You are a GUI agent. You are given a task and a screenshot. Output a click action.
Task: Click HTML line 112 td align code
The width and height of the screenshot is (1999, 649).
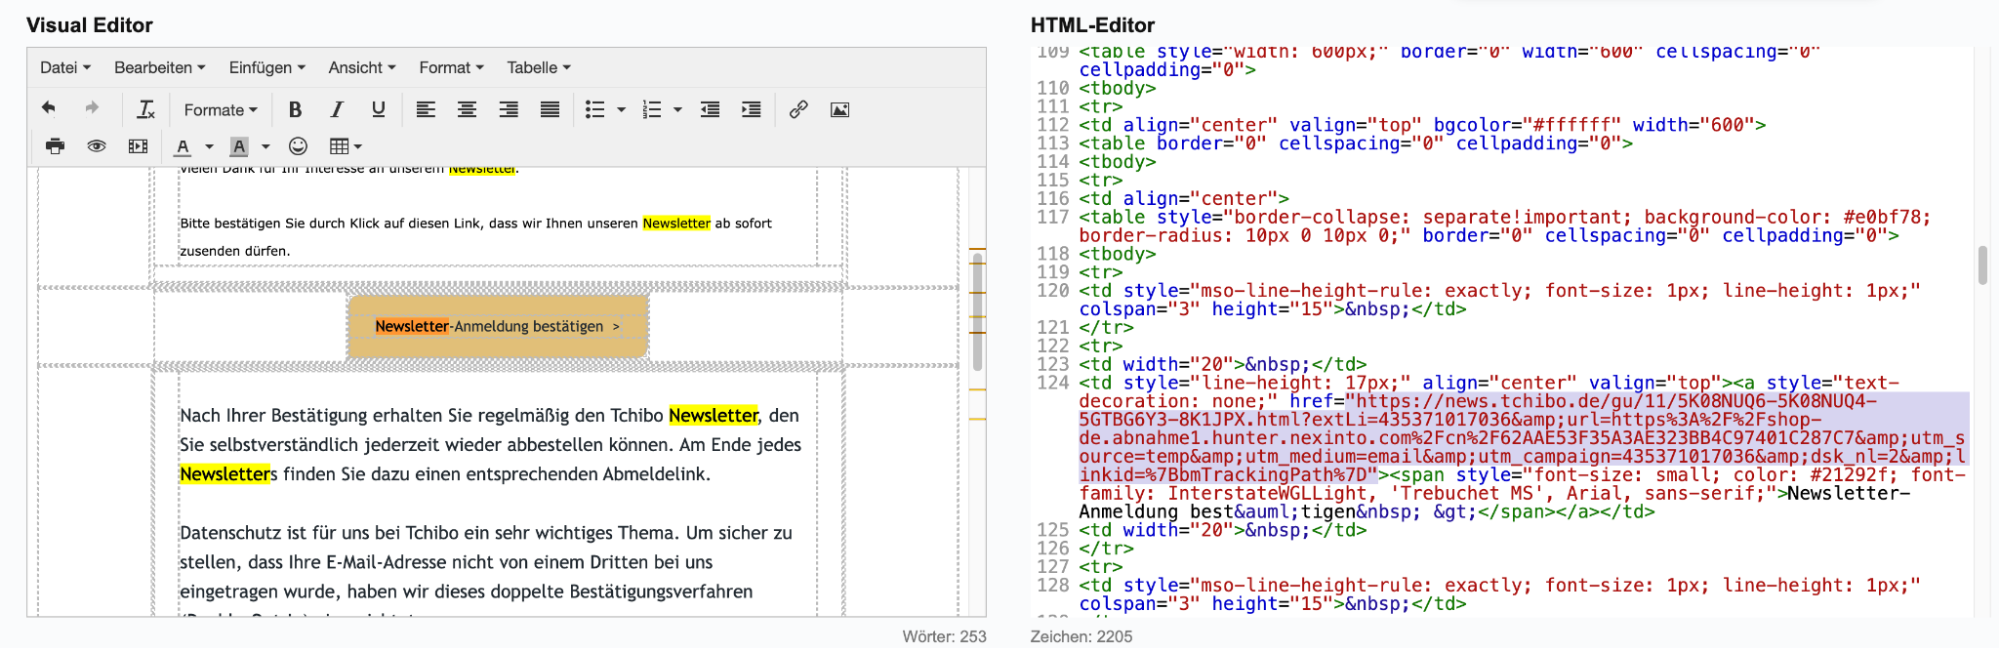tap(1422, 125)
